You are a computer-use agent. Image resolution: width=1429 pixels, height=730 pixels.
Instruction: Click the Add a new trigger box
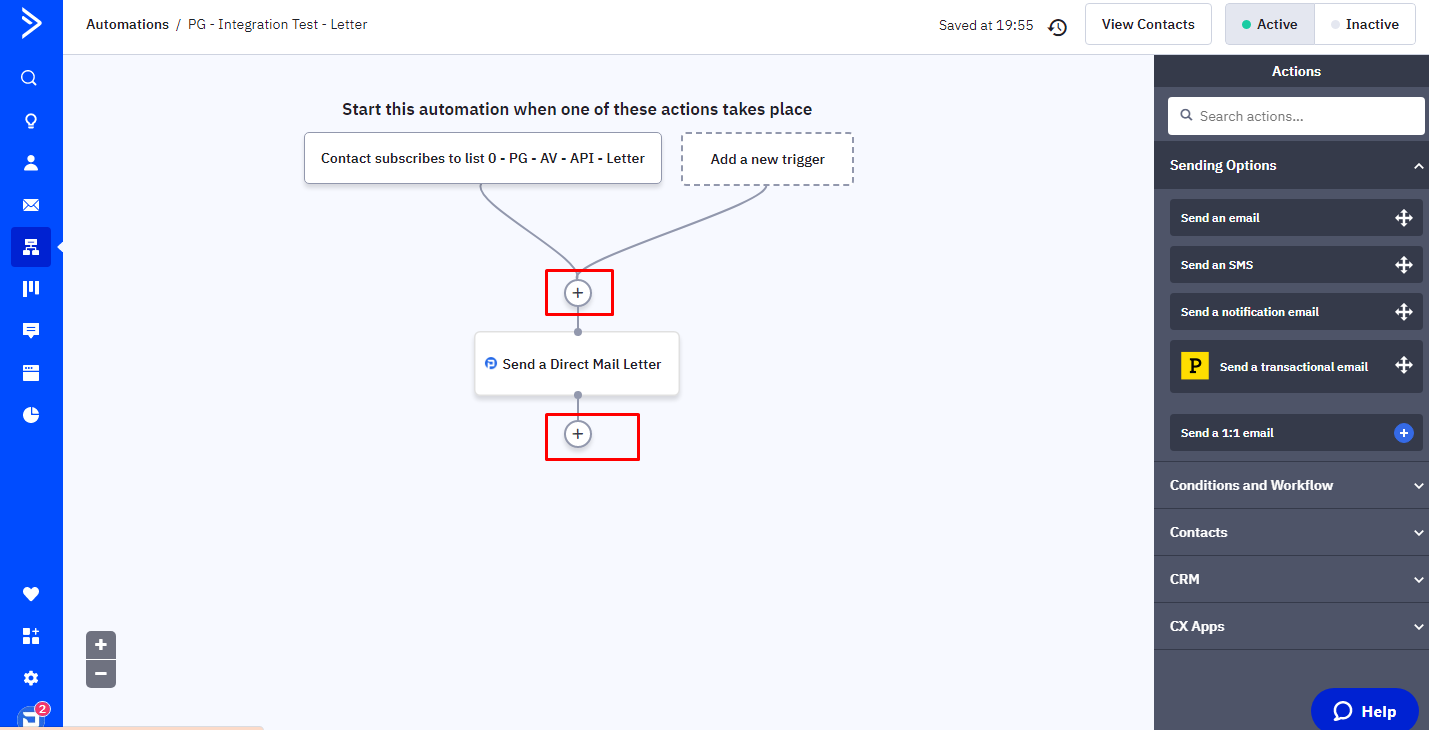[767, 159]
